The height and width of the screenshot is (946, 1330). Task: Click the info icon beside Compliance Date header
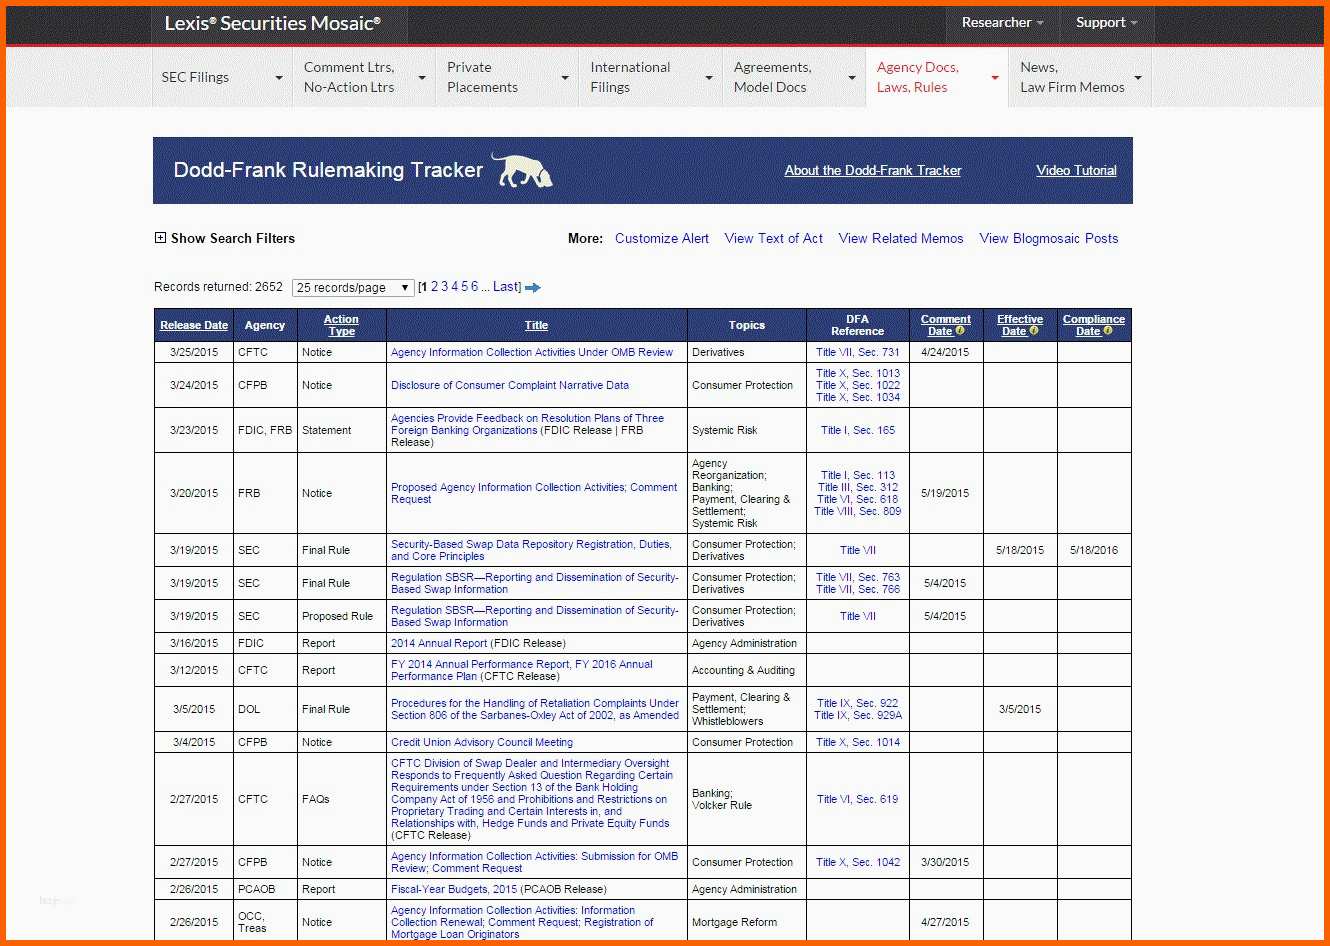(x=1108, y=331)
